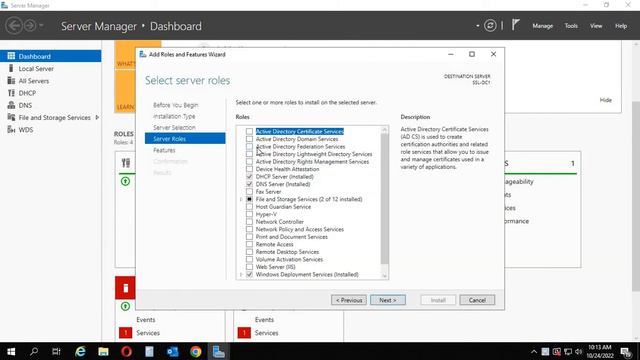Check Active Directory Federation Services
640x360 pixels.
click(x=249, y=147)
